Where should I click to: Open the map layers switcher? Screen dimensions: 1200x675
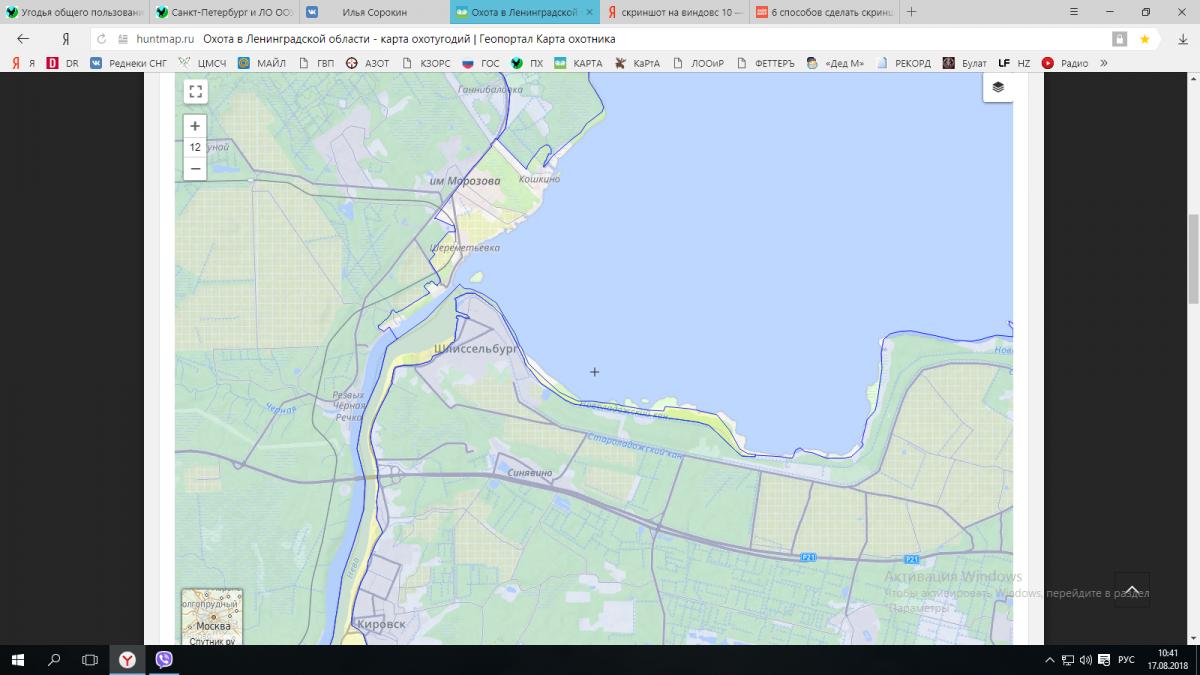point(997,87)
